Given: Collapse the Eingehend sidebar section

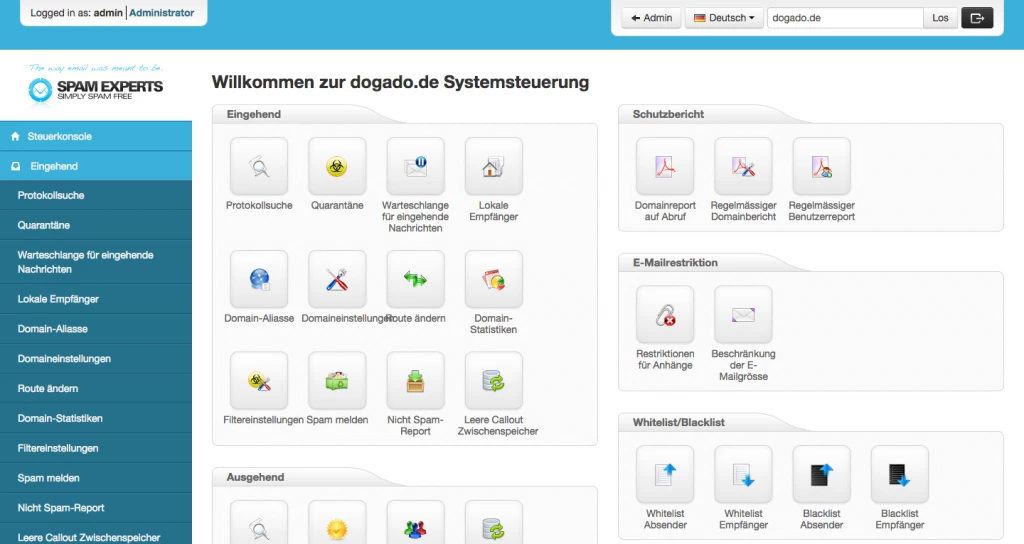Looking at the screenshot, I should [x=96, y=167].
